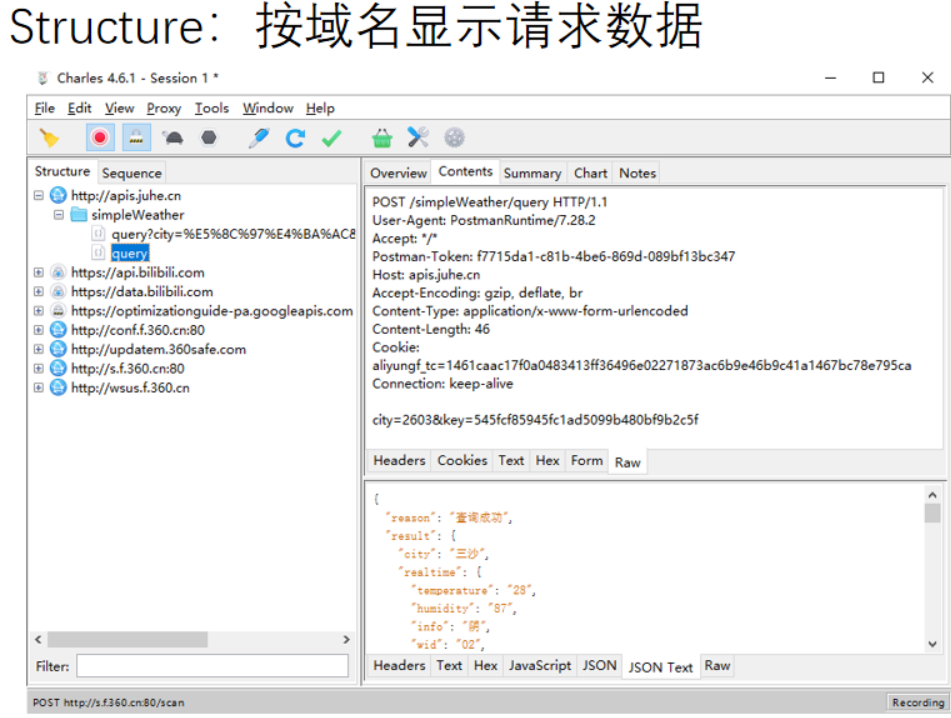The image size is (951, 718).
Task: Open the Window menu
Action: coord(268,108)
